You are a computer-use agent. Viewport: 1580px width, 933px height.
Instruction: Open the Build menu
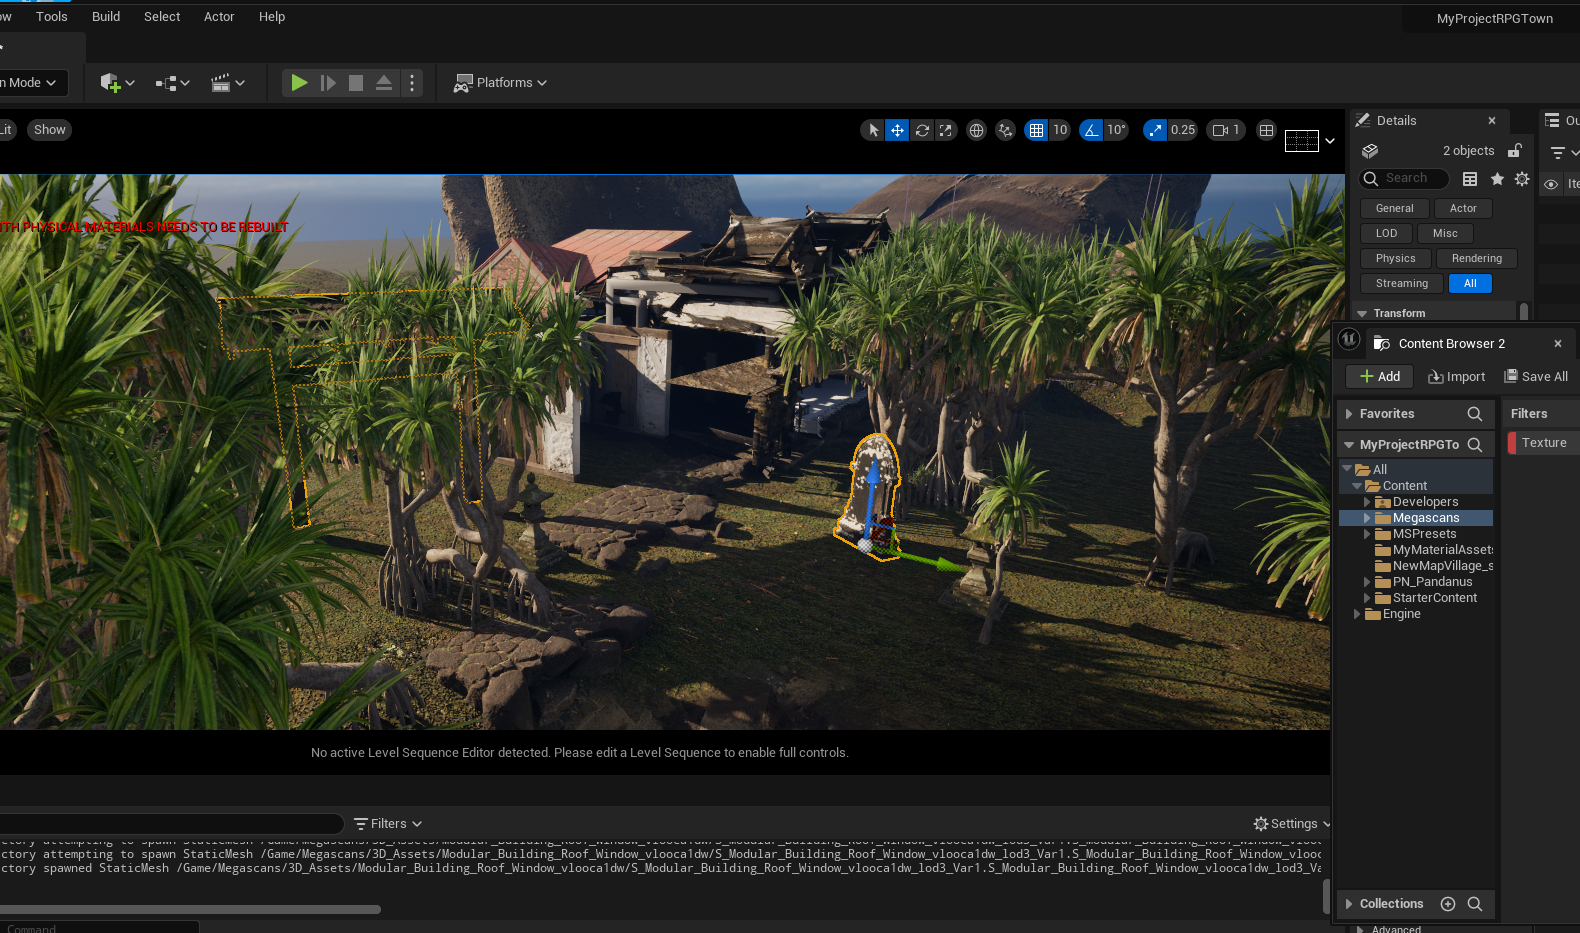point(106,17)
